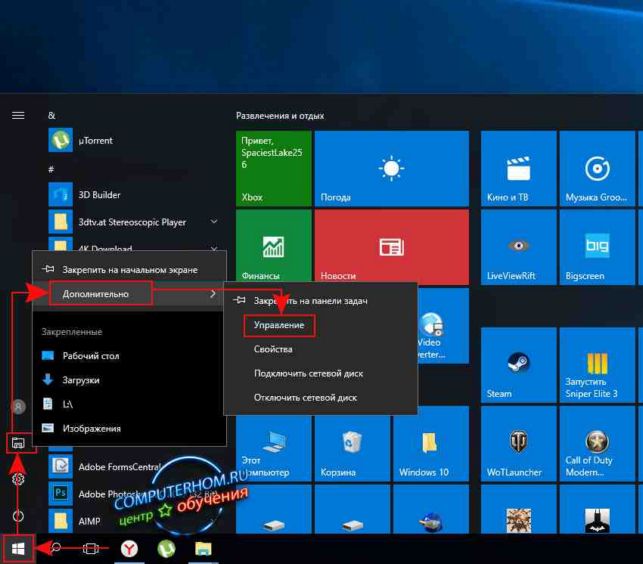Open Settings gear in Start sidebar
Screen dimensions: 643x564
click(x=18, y=479)
